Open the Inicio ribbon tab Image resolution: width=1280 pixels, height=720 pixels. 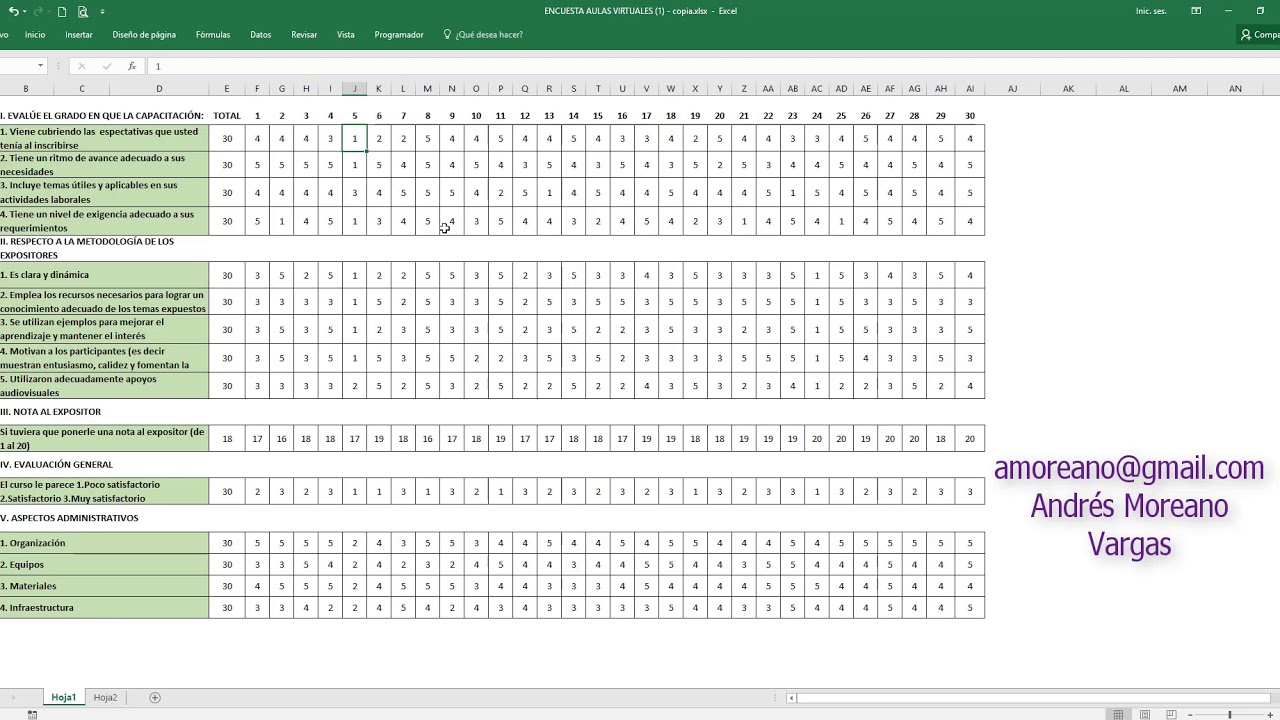[35, 34]
